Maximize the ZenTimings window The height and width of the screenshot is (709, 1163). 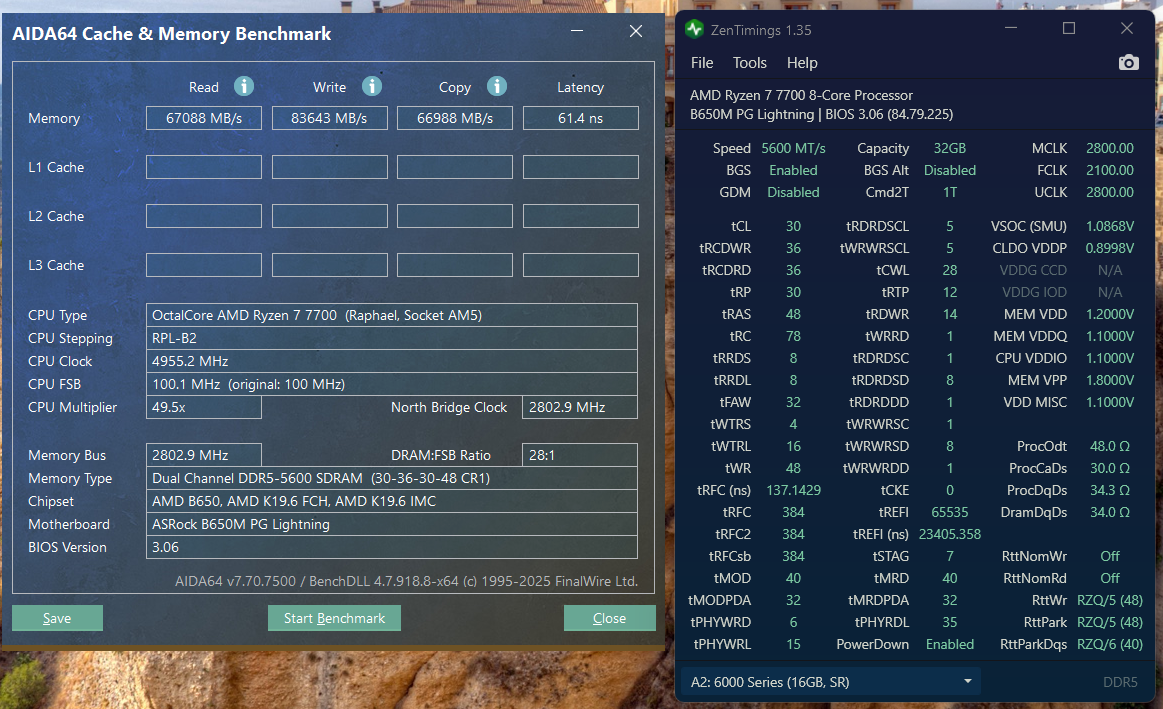1069,28
